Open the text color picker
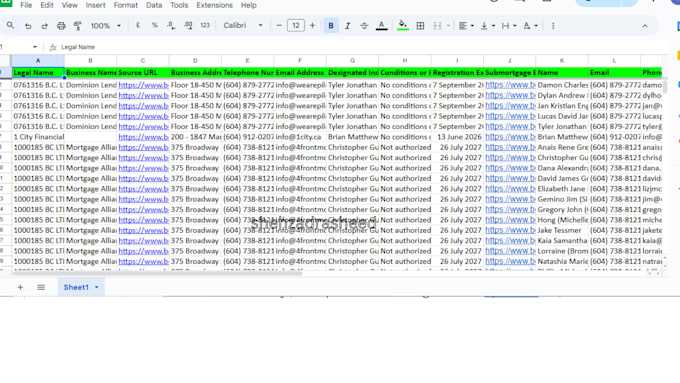Viewport: 680px width, 383px height. tap(381, 26)
